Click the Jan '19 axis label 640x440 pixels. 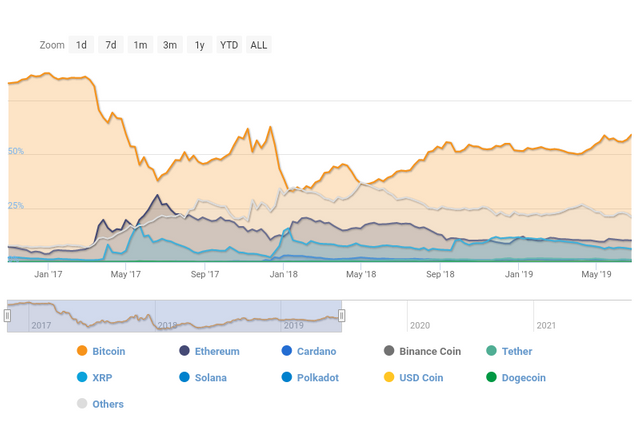(x=519, y=274)
